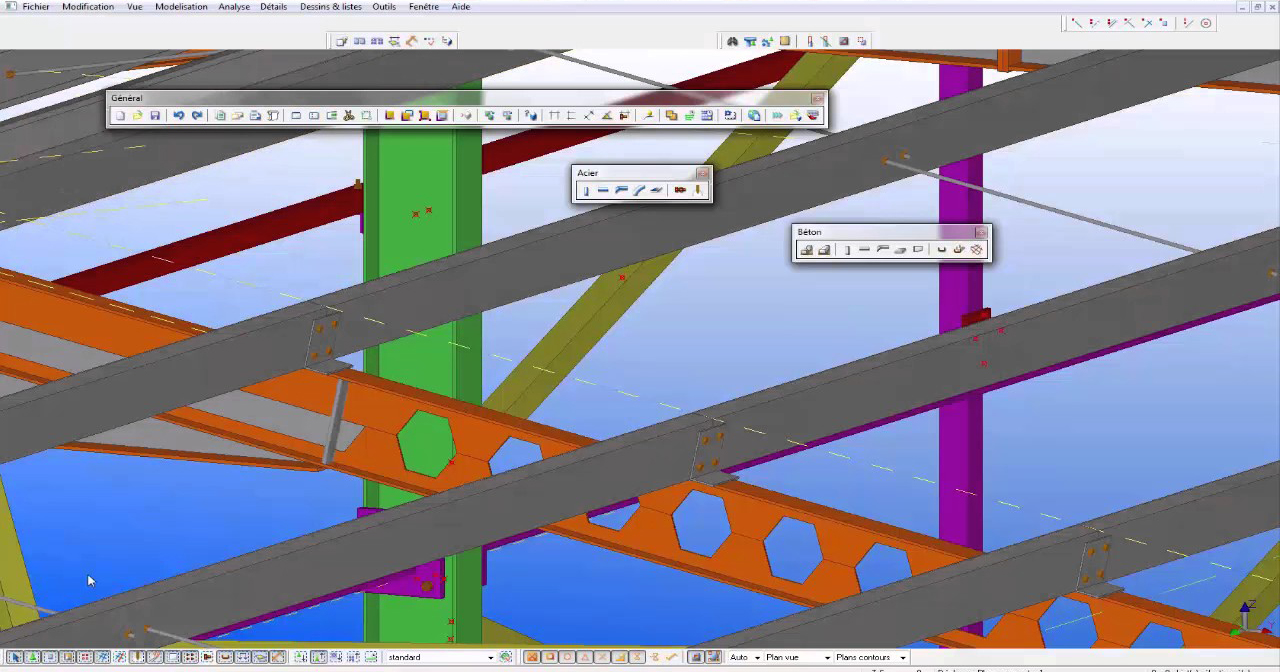Click the new model icon in Général toolbar

tap(120, 116)
